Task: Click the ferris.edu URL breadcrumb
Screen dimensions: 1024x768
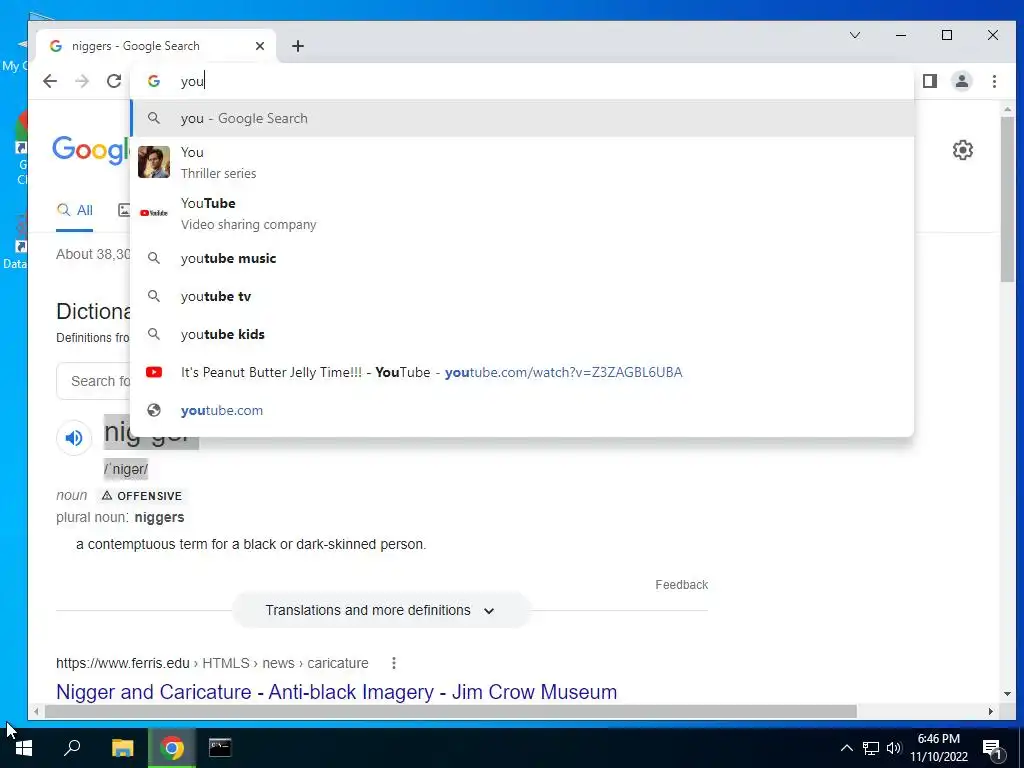Action: tap(212, 663)
